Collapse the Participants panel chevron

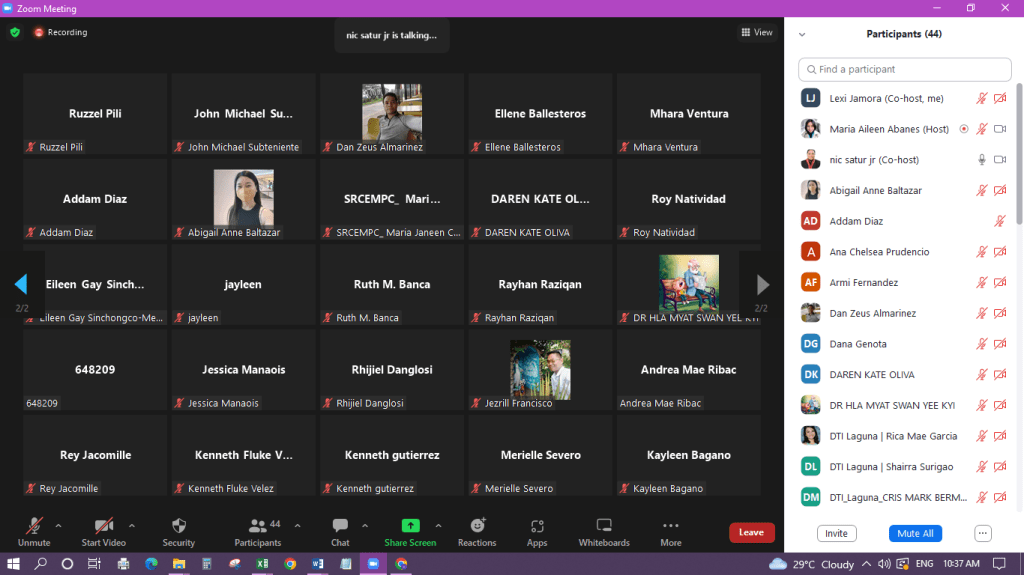pos(801,34)
